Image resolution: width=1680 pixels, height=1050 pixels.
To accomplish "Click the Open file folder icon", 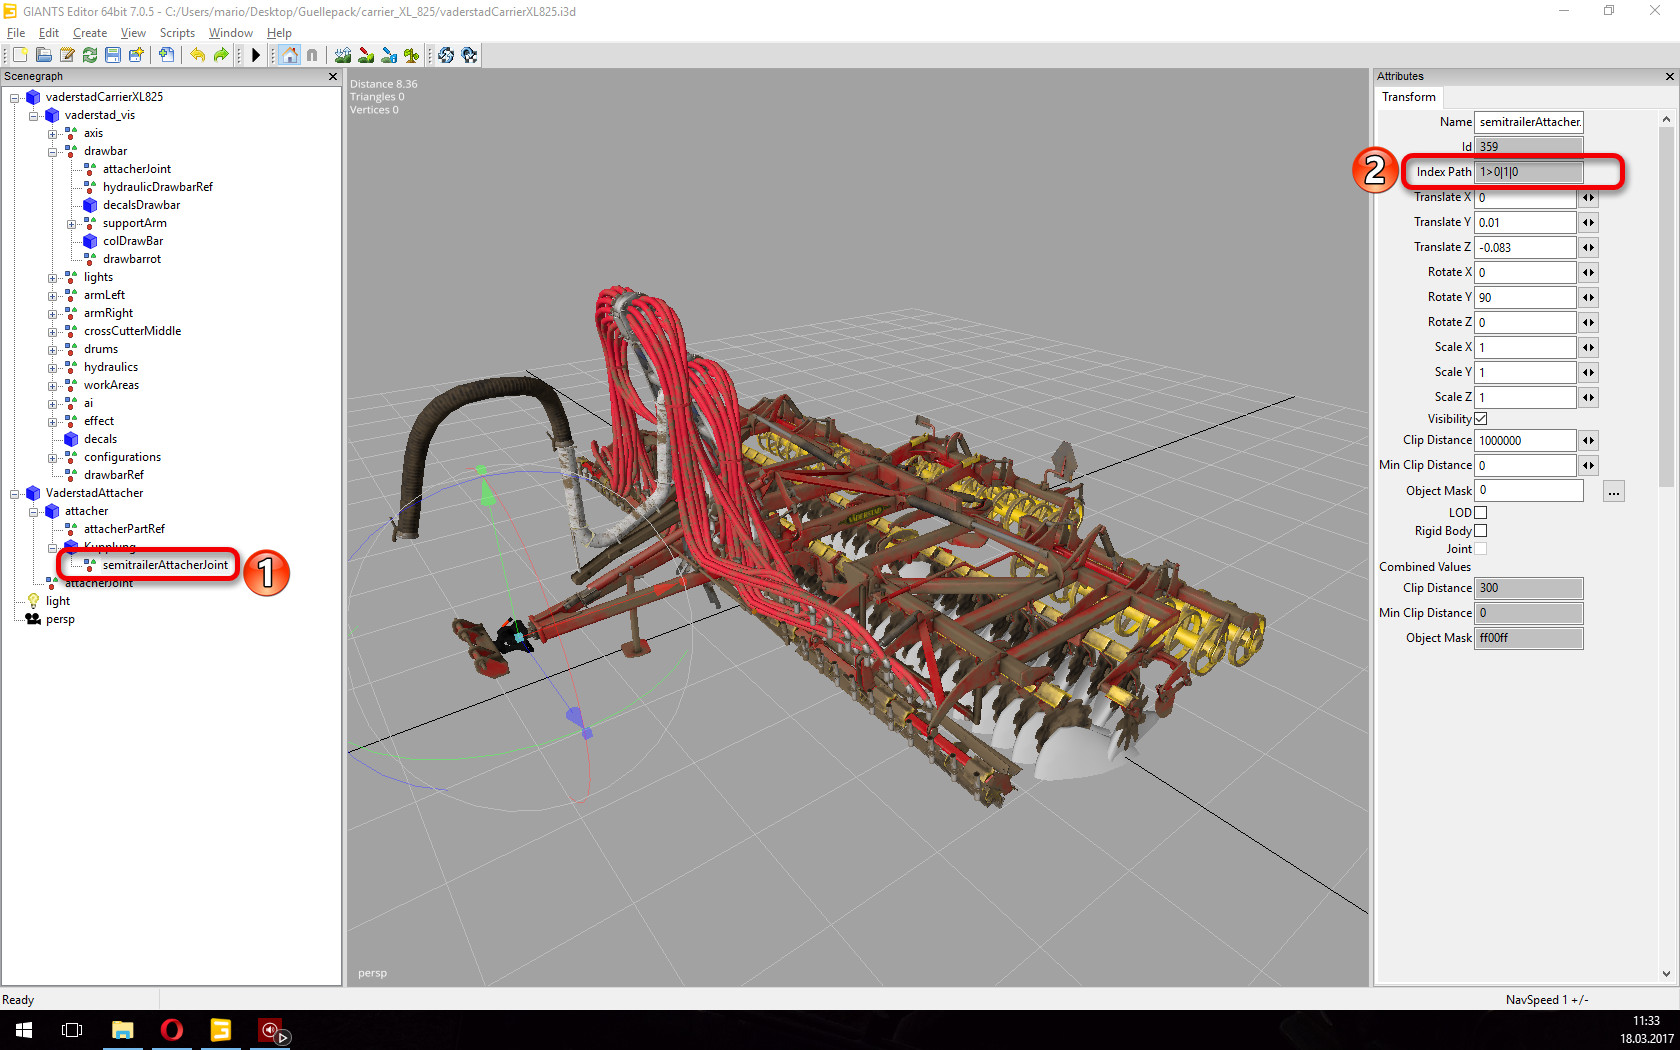I will pos(44,55).
